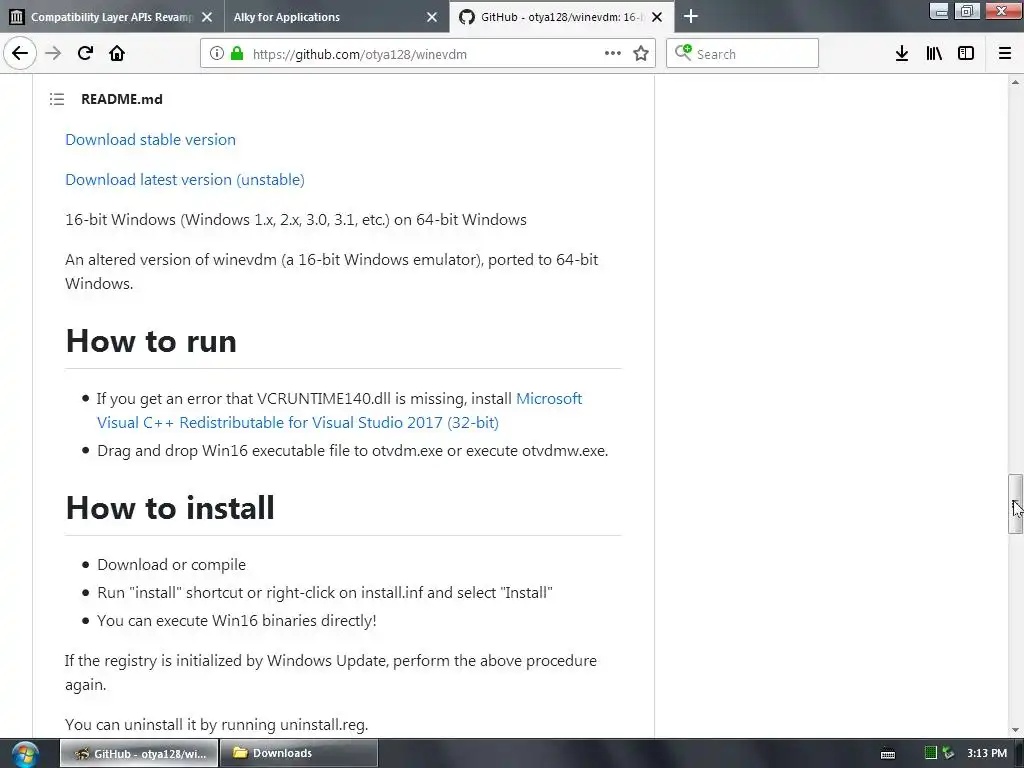
Task: Click Download latest version (unstable) link
Action: [x=185, y=180]
